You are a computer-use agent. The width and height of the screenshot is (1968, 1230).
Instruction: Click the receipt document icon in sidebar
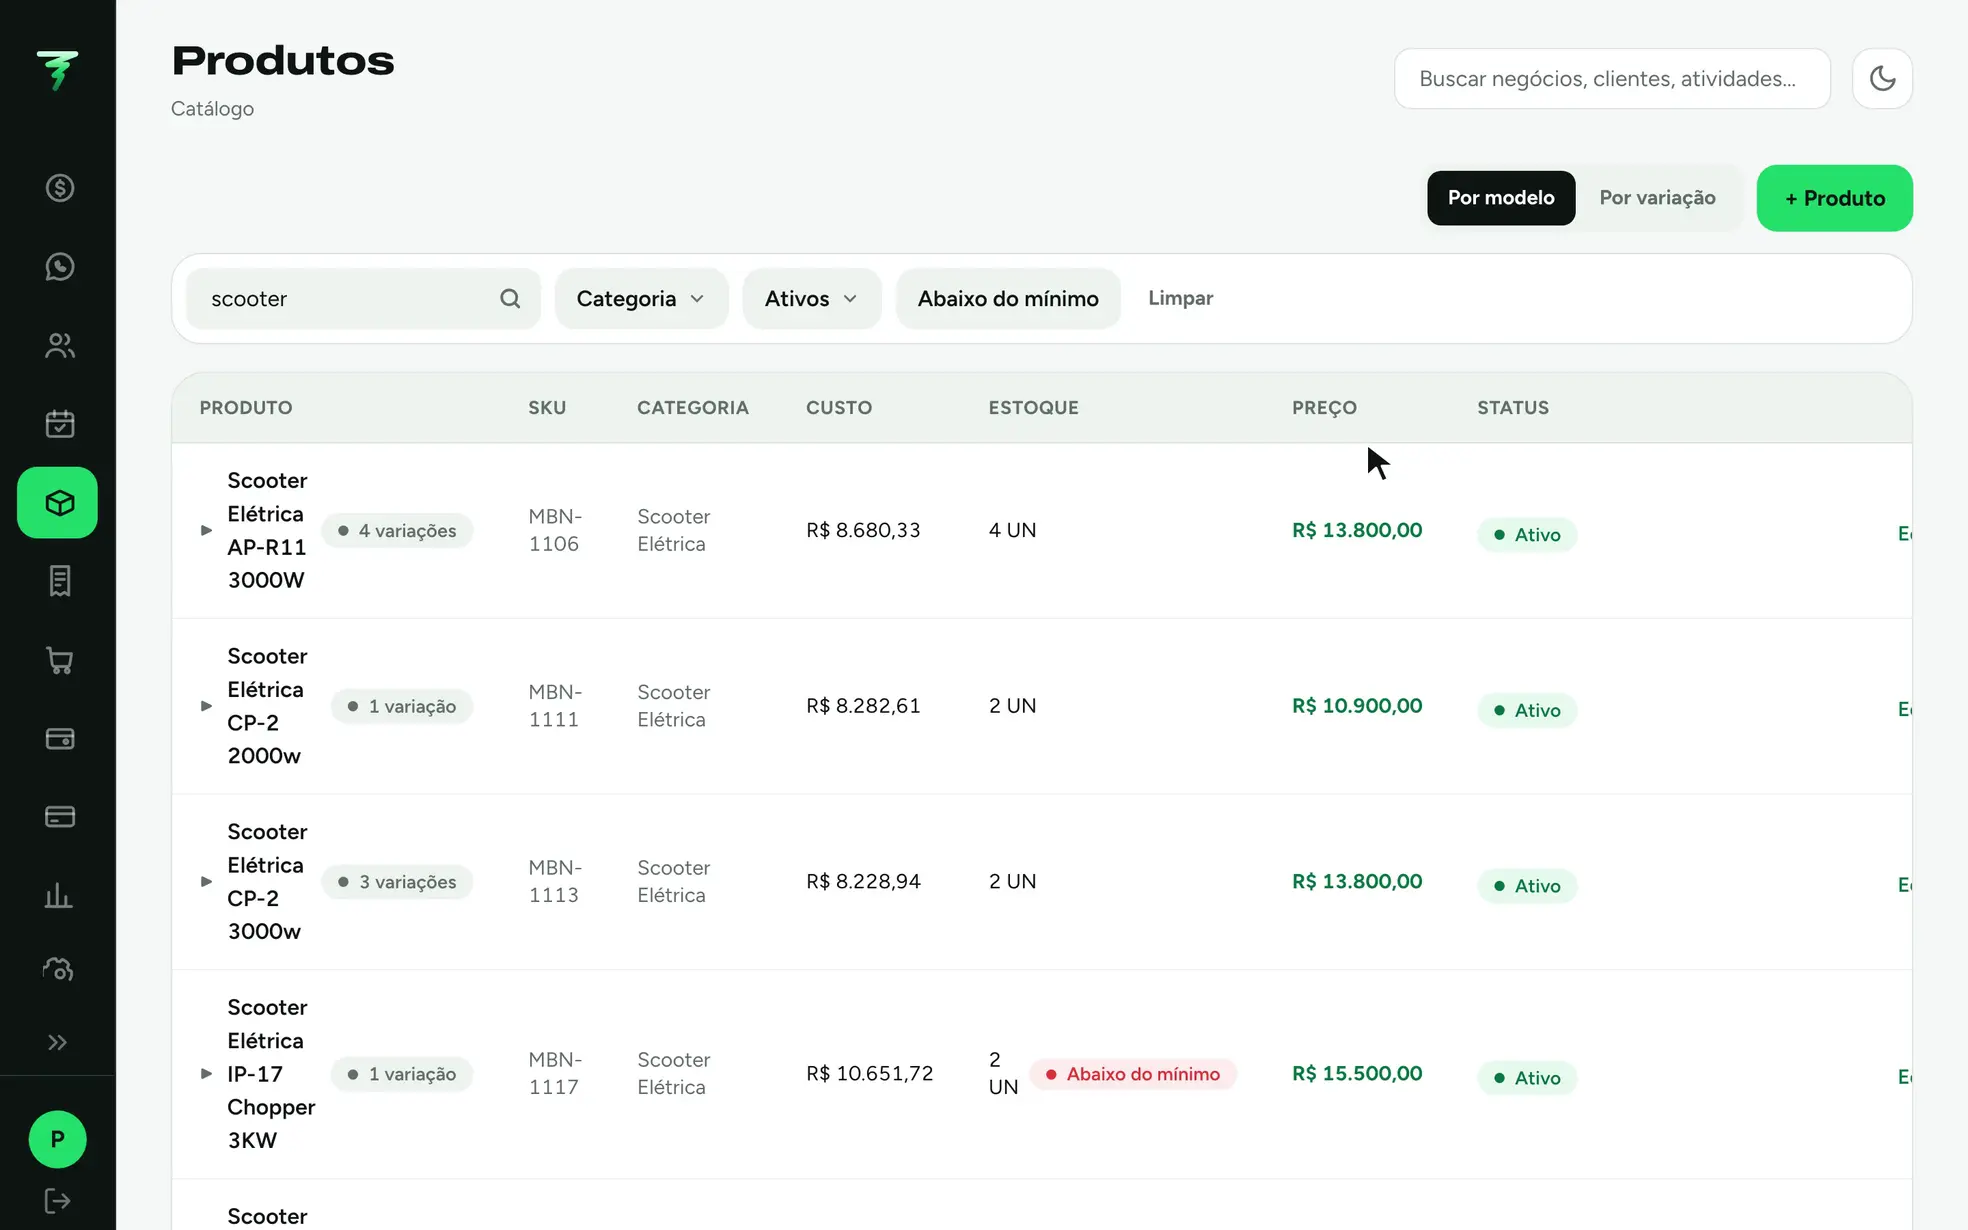[59, 581]
